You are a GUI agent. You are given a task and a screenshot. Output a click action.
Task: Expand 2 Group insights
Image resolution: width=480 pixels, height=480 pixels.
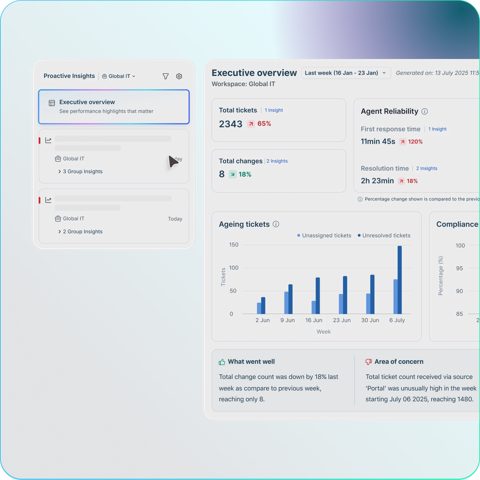[80, 231]
